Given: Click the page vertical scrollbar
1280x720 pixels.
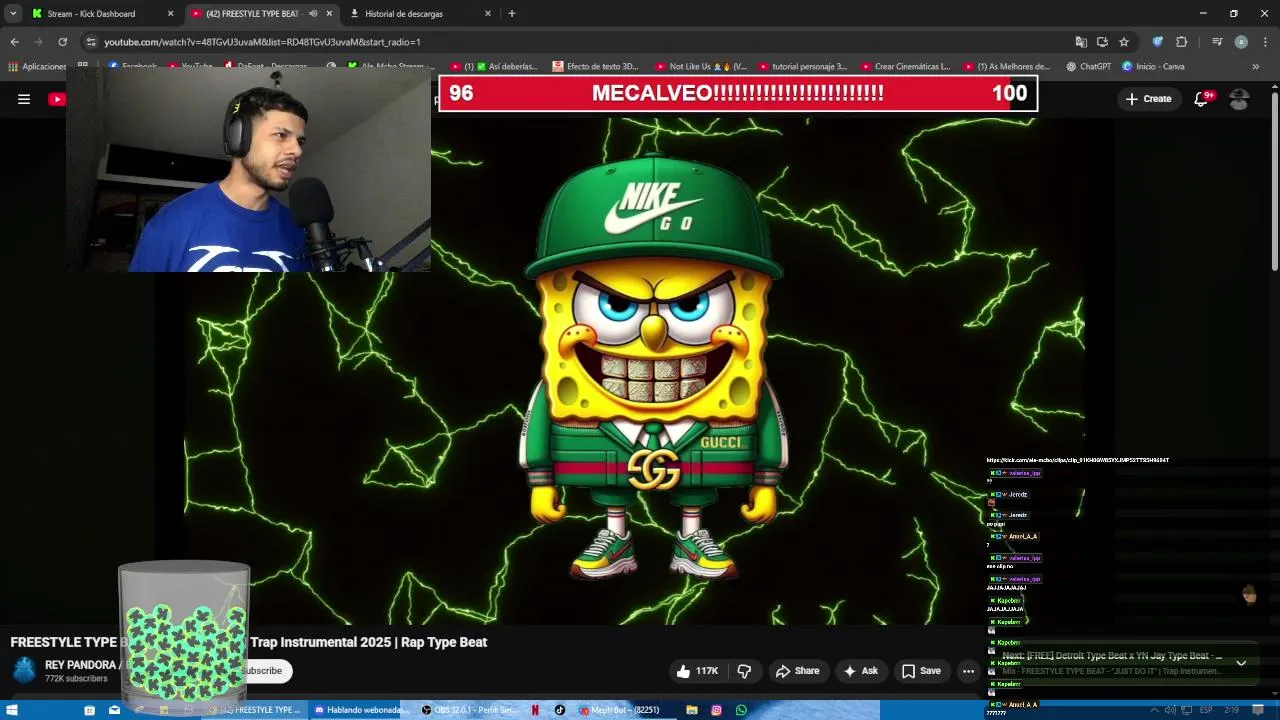Looking at the screenshot, I should (x=1274, y=180).
